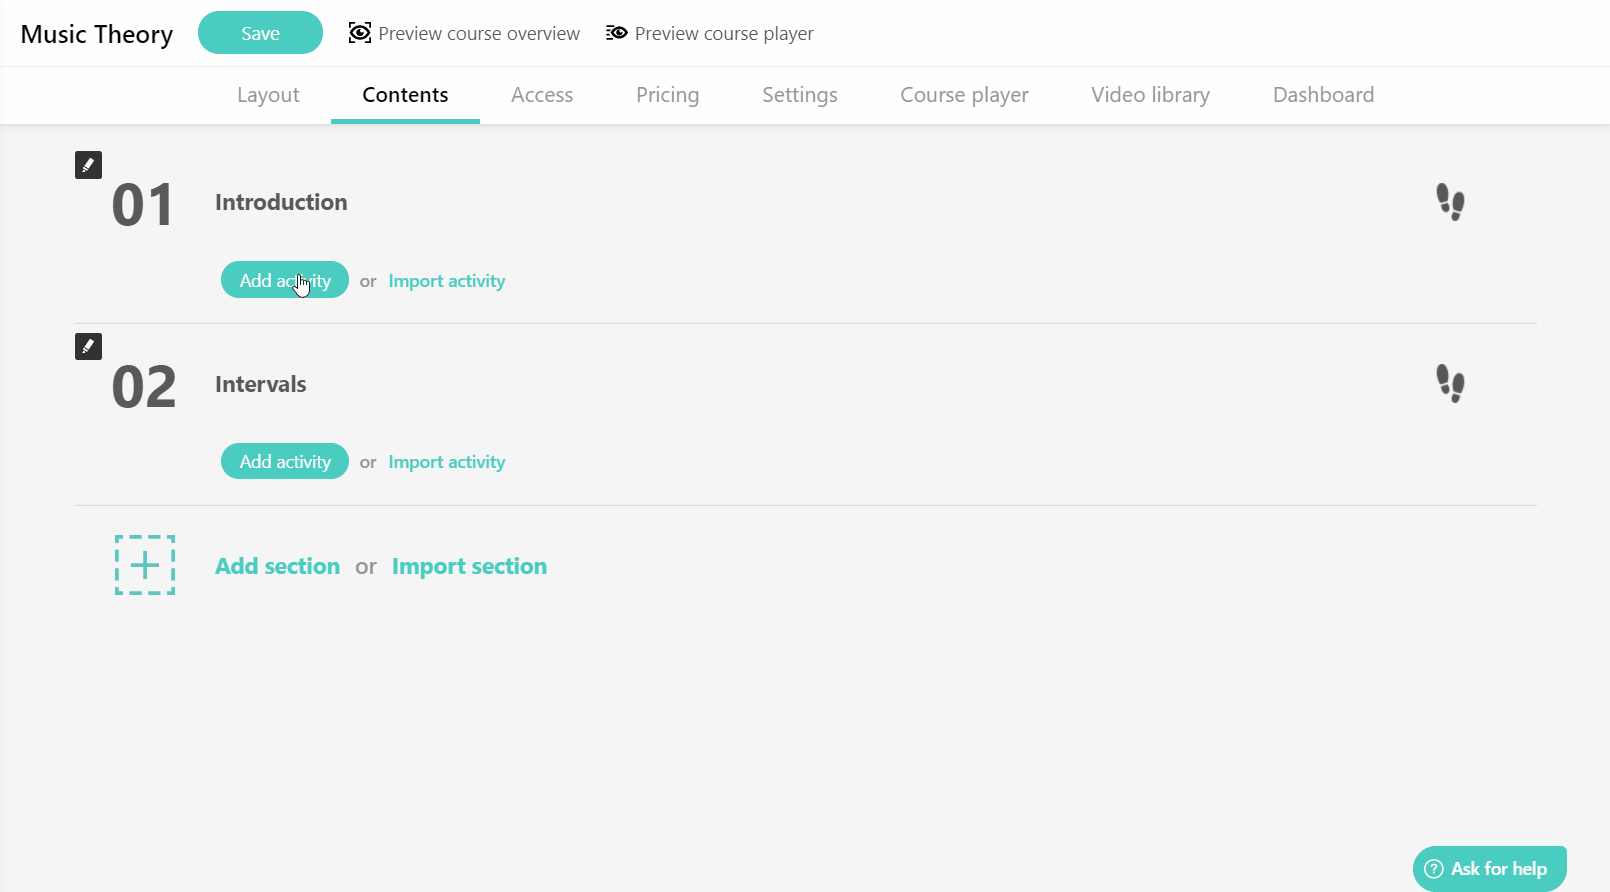Add activity to the Introduction section
This screenshot has width=1610, height=892.
pyautogui.click(x=285, y=280)
